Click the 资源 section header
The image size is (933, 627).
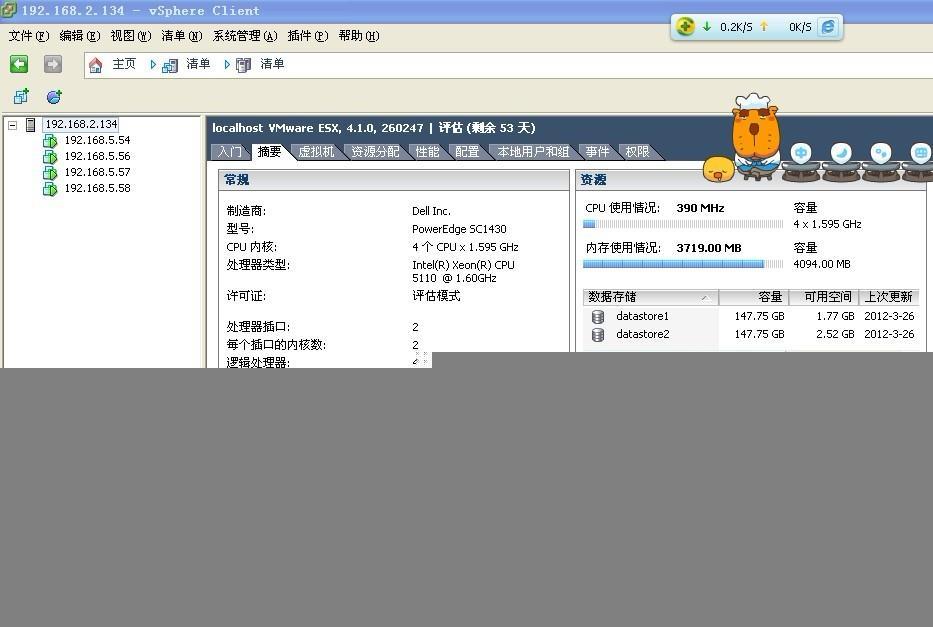[x=593, y=180]
